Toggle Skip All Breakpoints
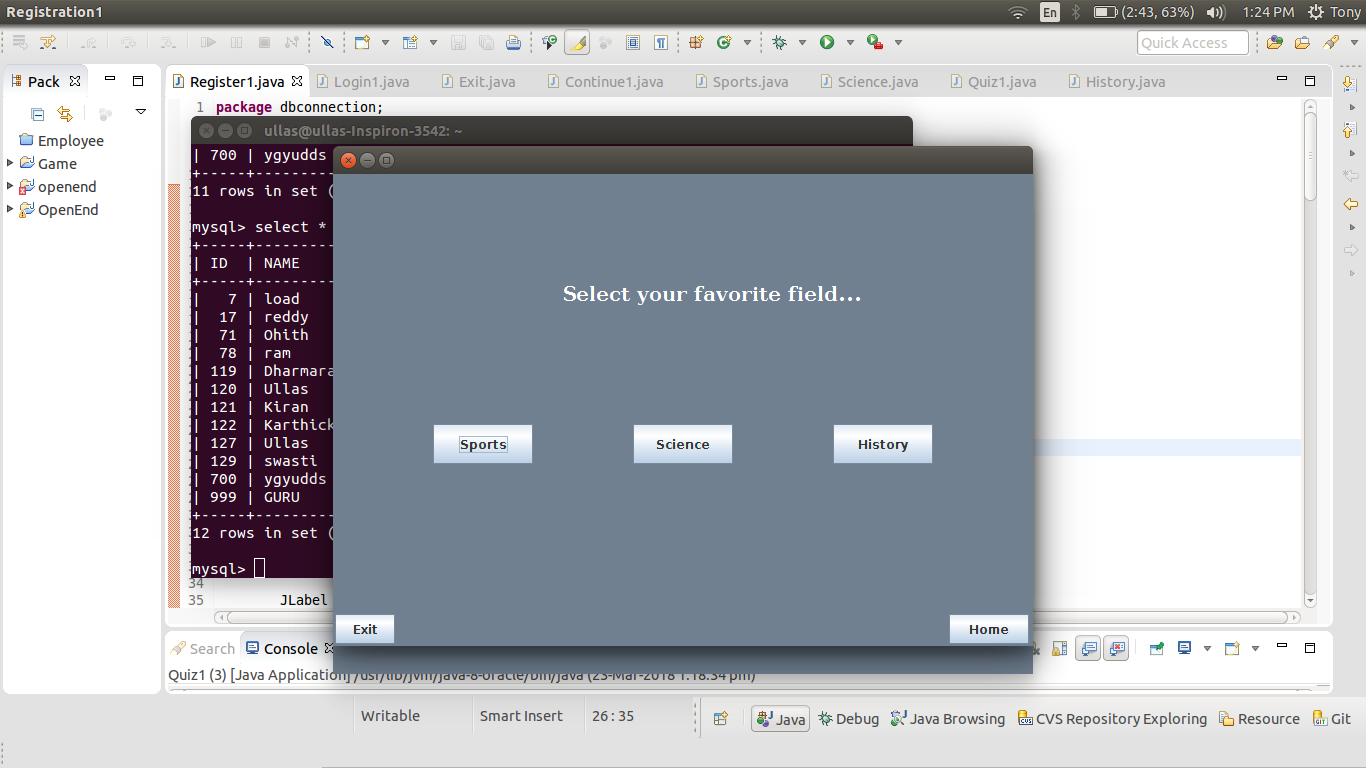The height and width of the screenshot is (768, 1366). [x=328, y=42]
